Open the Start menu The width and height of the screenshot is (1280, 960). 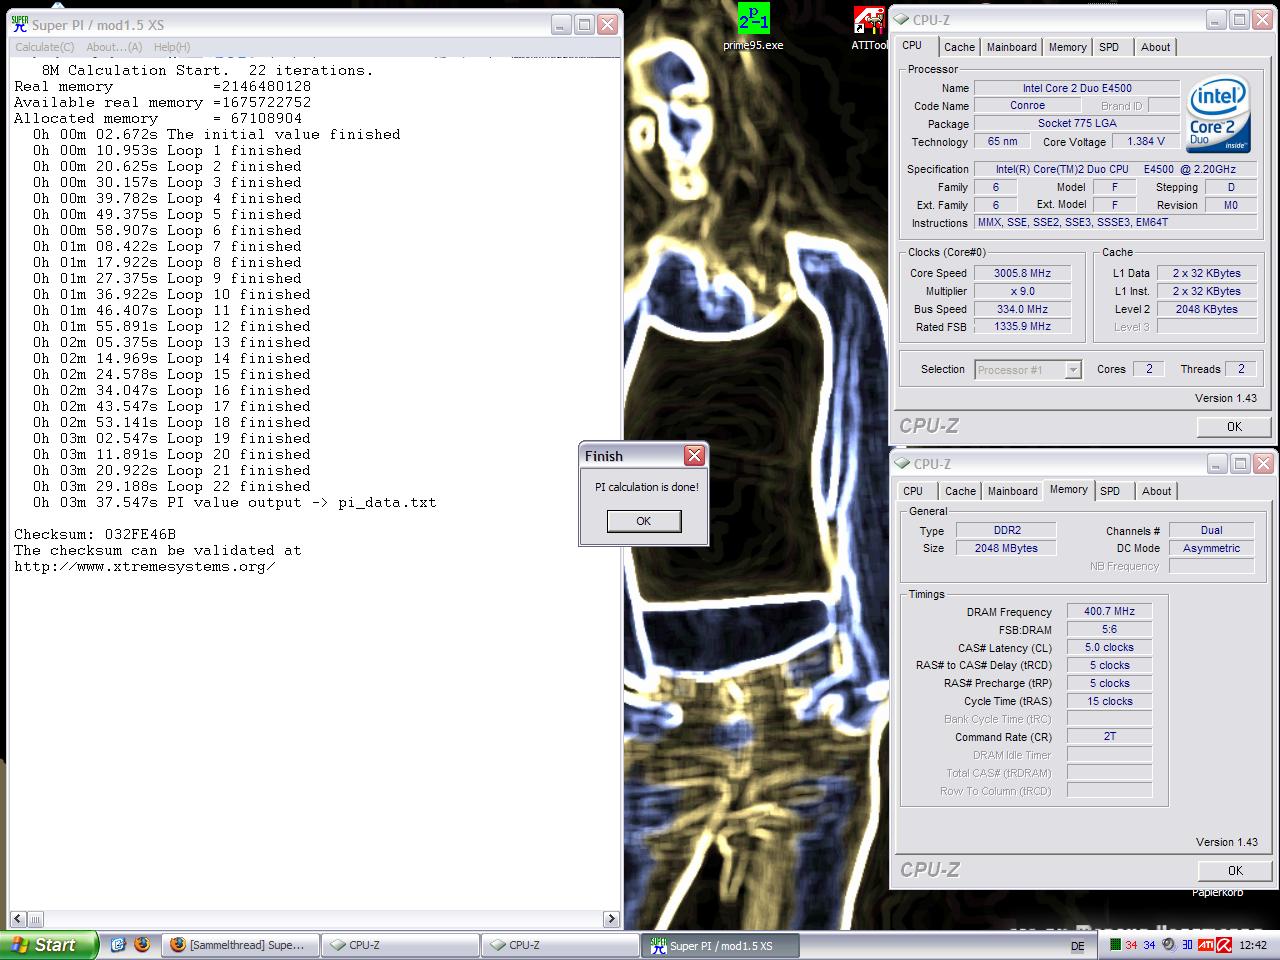click(x=49, y=945)
